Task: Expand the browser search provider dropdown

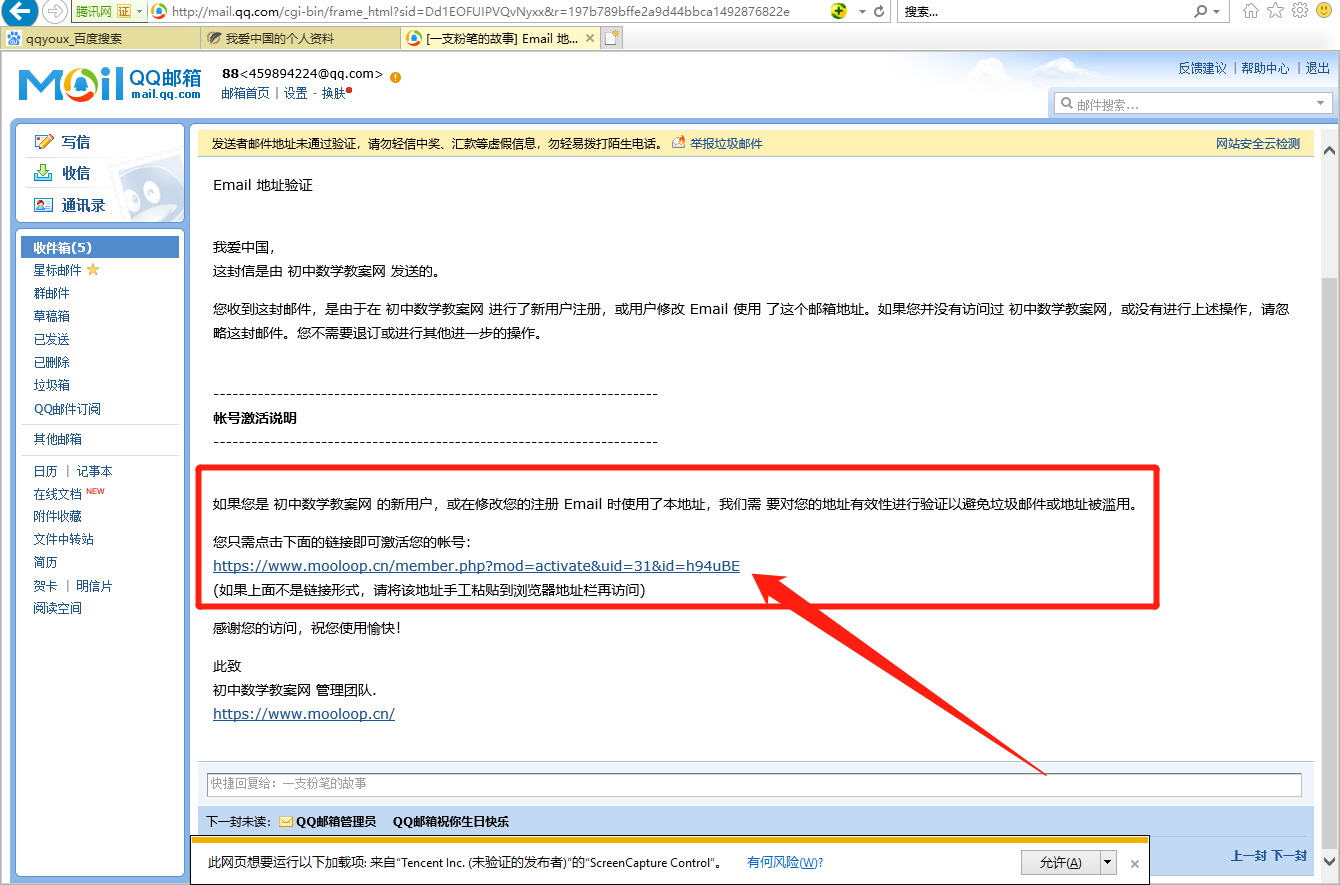Action: coord(1216,12)
